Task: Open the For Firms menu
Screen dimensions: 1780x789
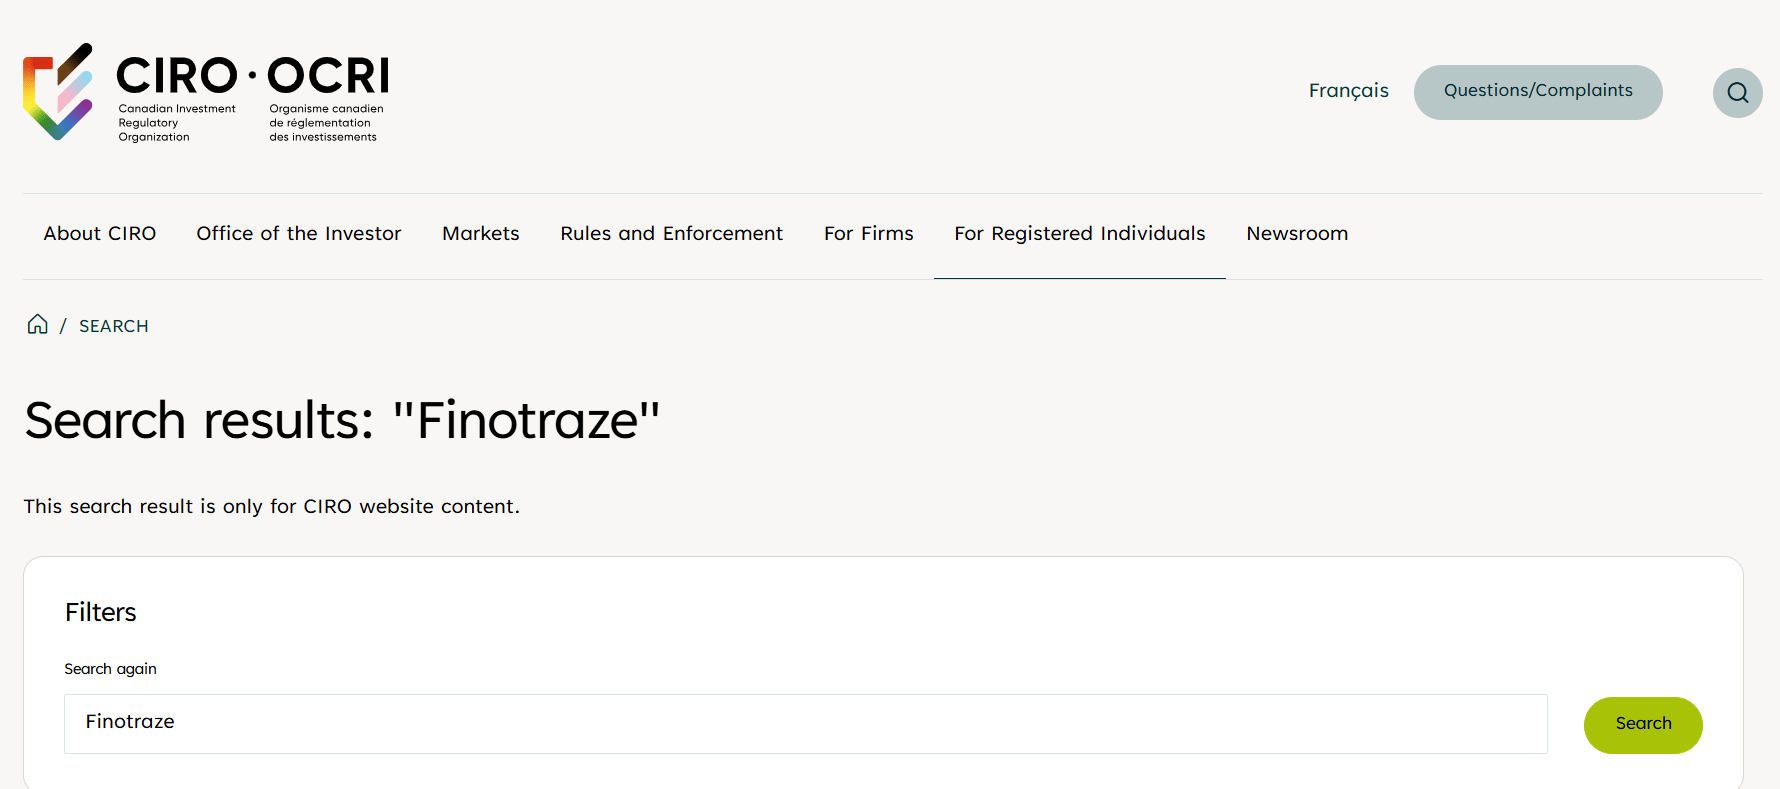Action: pyautogui.click(x=869, y=234)
